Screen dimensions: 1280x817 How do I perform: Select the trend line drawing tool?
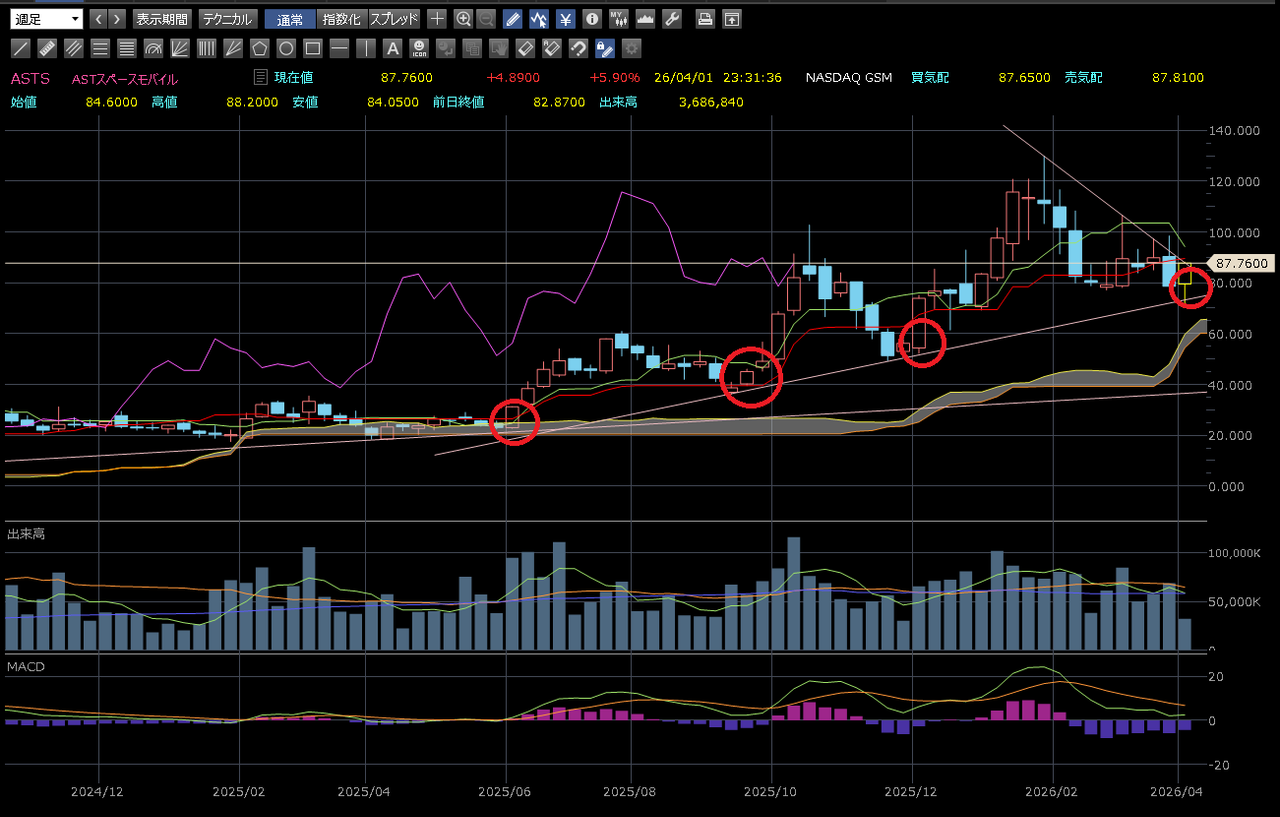click(x=20, y=48)
